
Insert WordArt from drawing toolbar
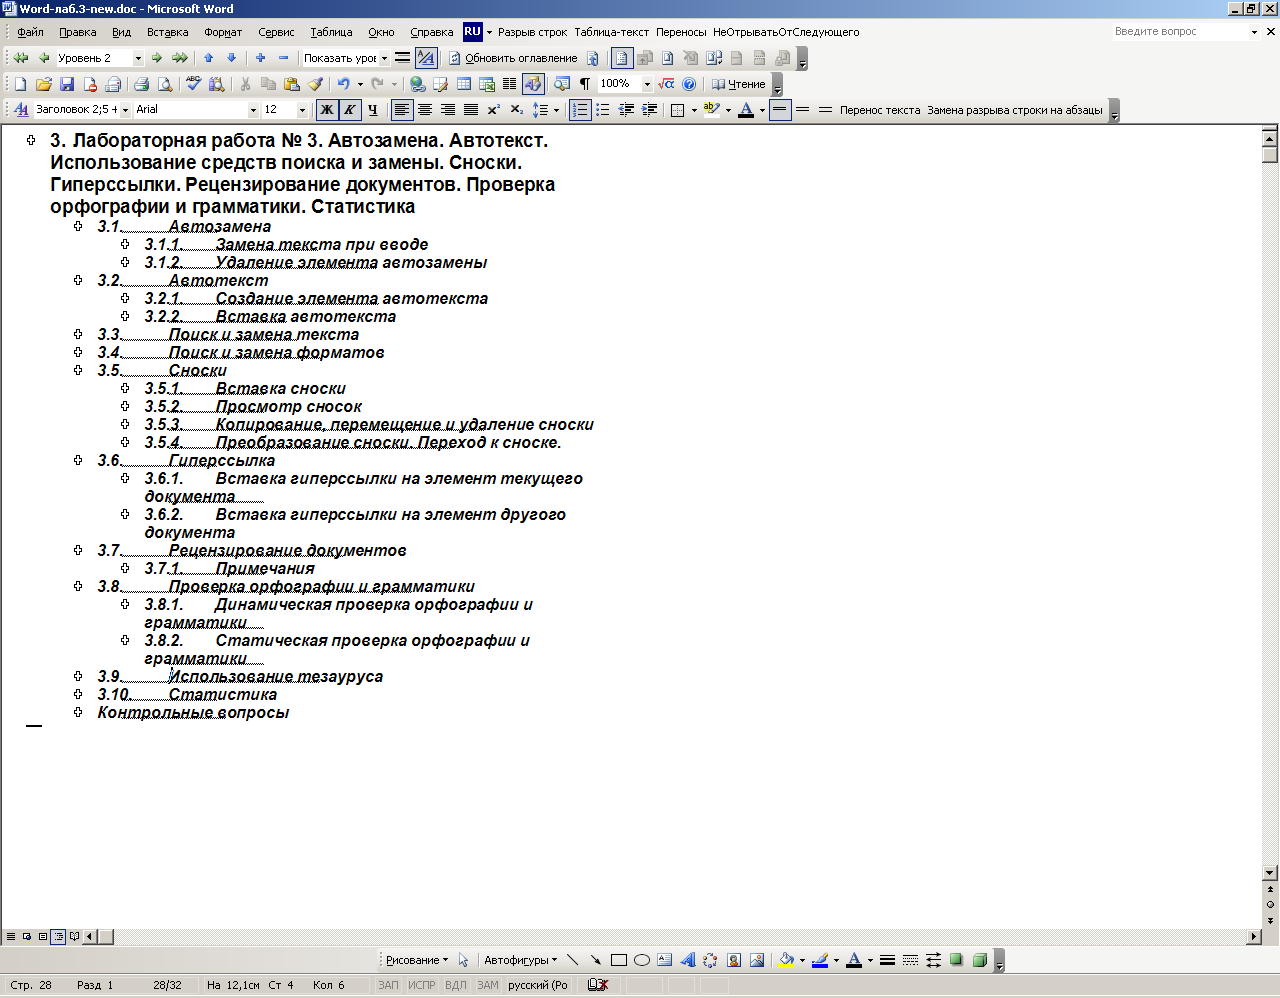688,960
